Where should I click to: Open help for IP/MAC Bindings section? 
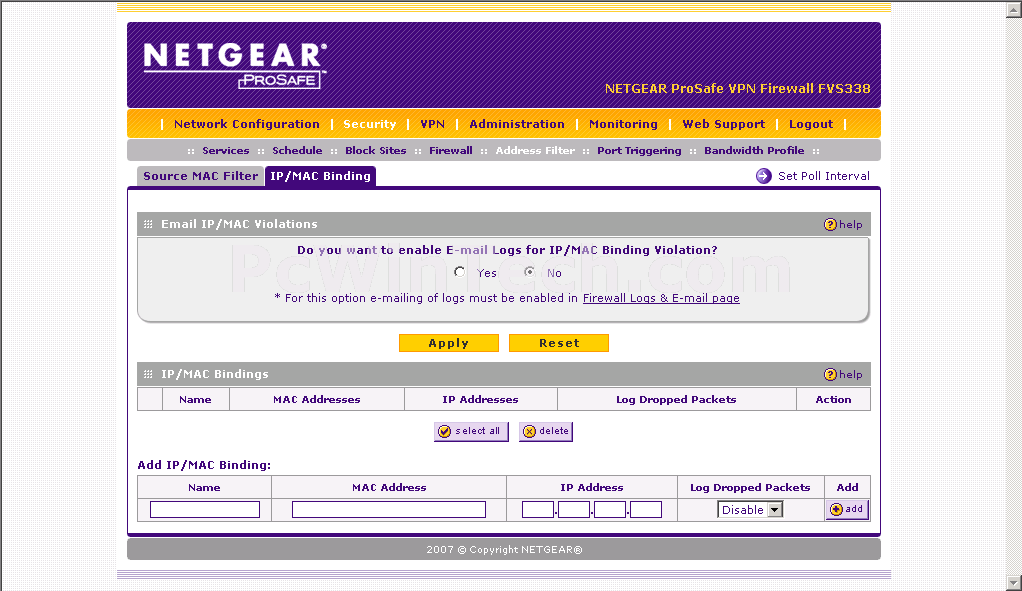pyautogui.click(x=843, y=374)
